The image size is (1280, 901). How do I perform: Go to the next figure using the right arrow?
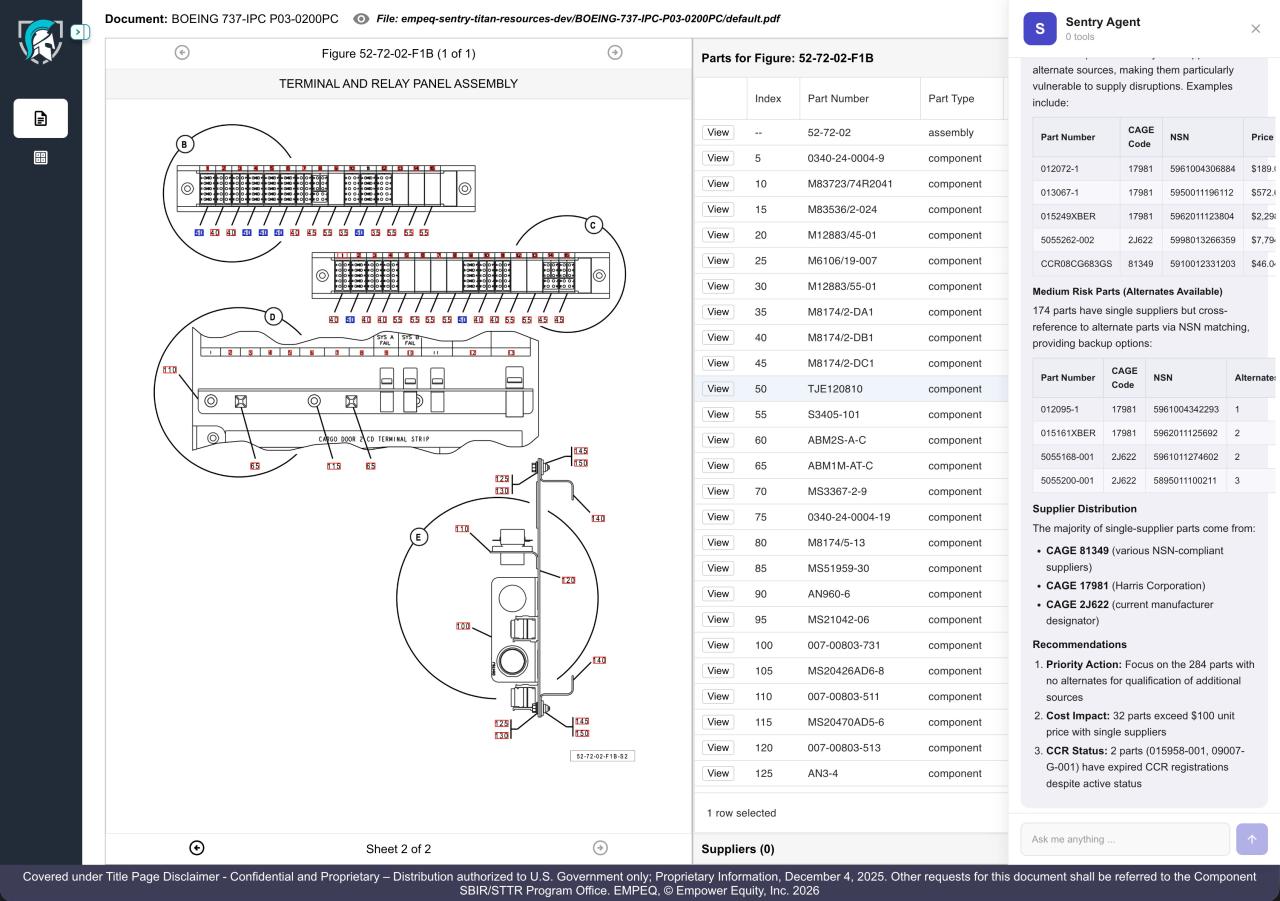point(615,53)
